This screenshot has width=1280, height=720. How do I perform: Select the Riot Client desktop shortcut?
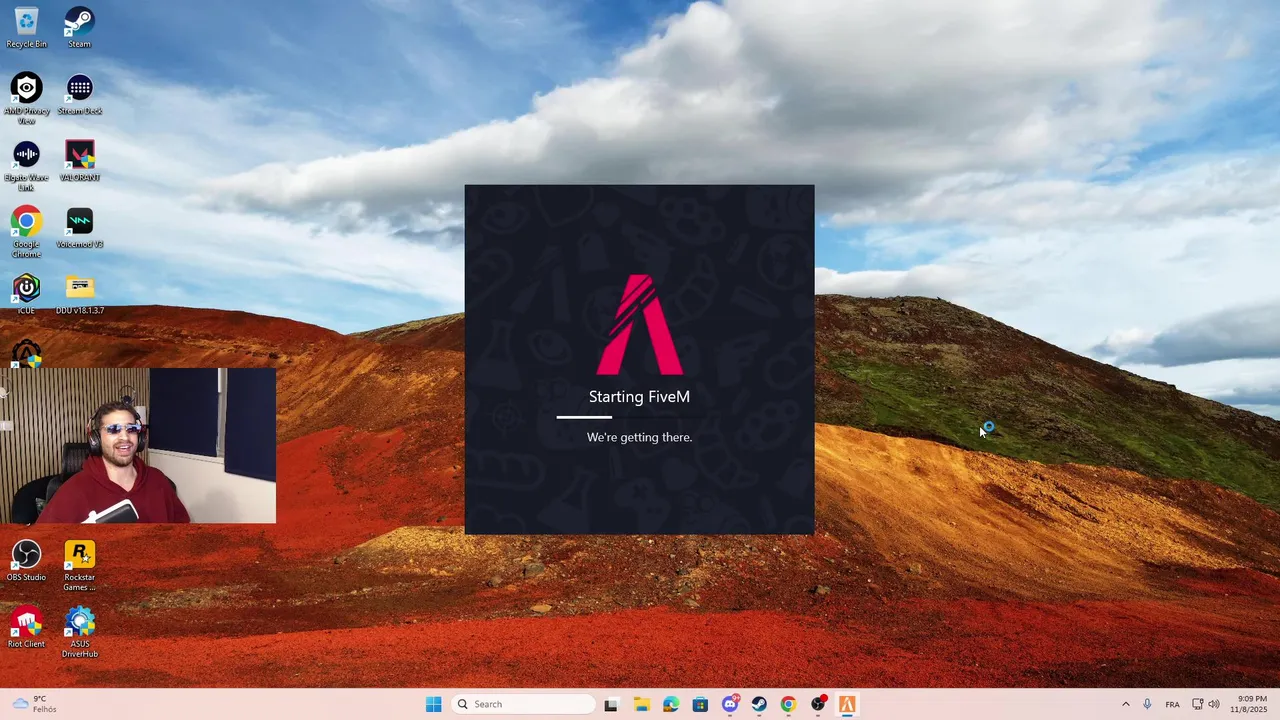(x=26, y=627)
